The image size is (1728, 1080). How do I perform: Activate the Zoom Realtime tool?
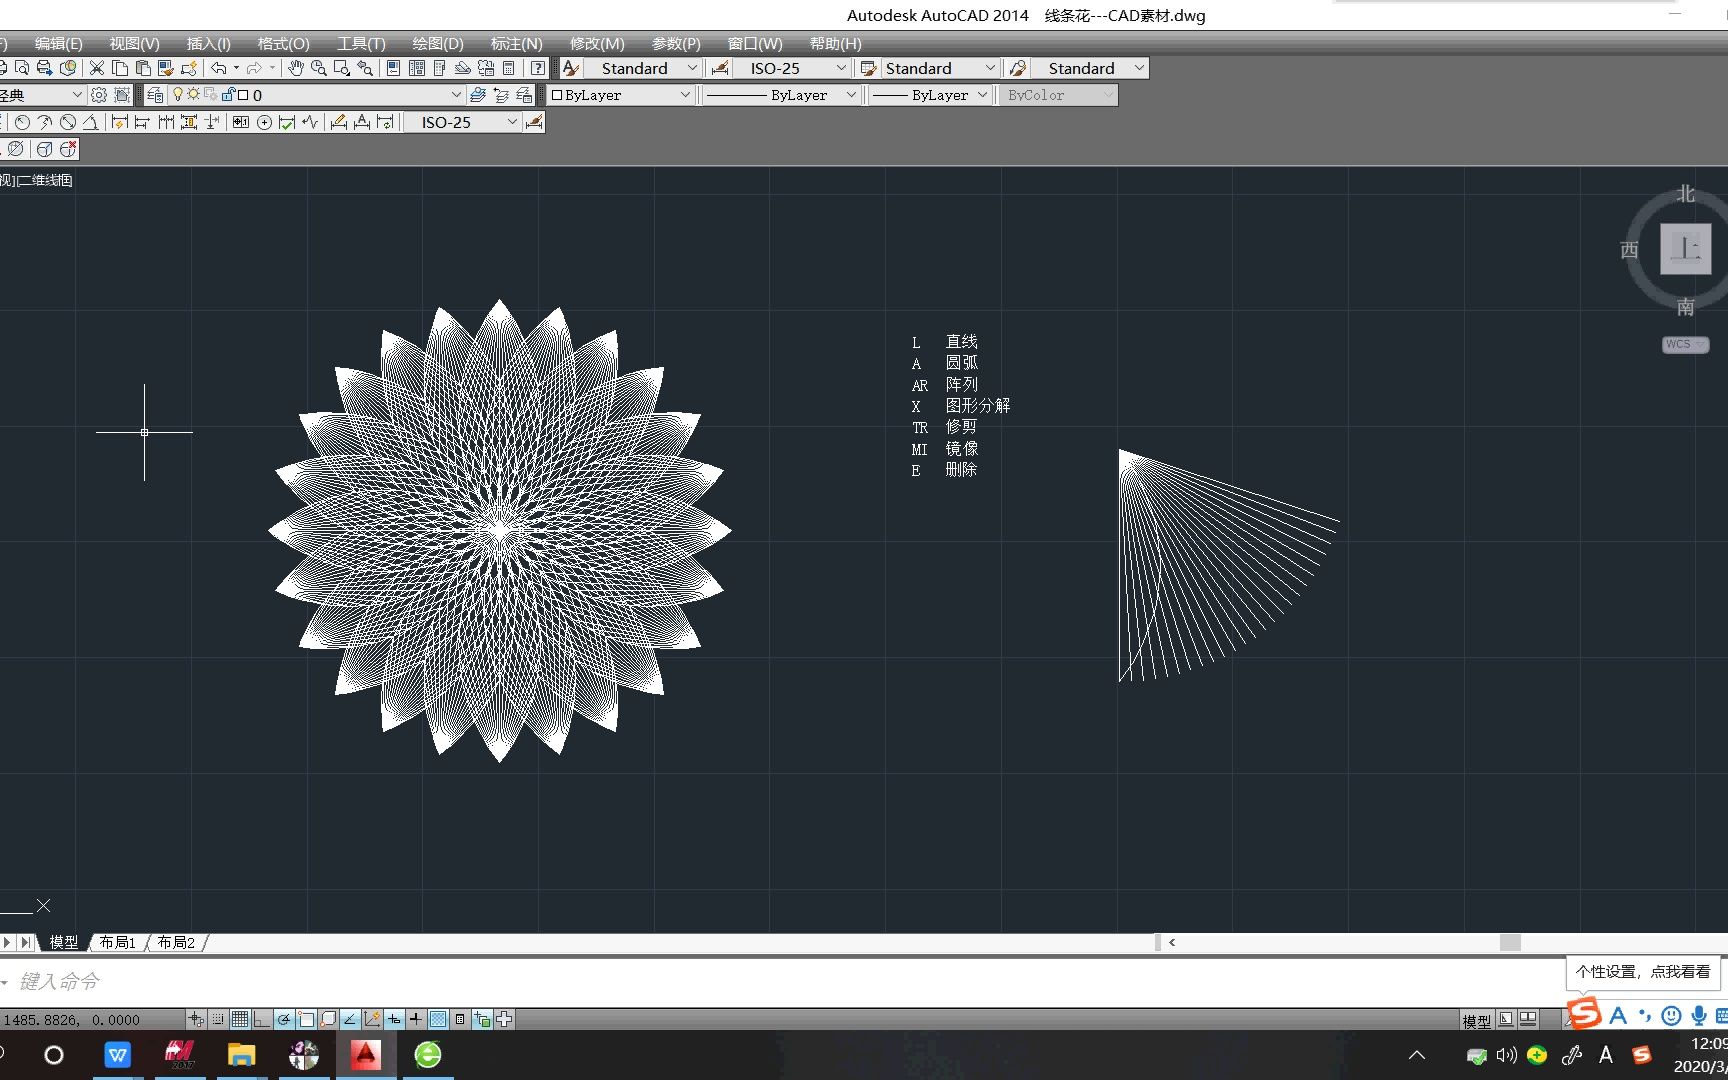320,68
